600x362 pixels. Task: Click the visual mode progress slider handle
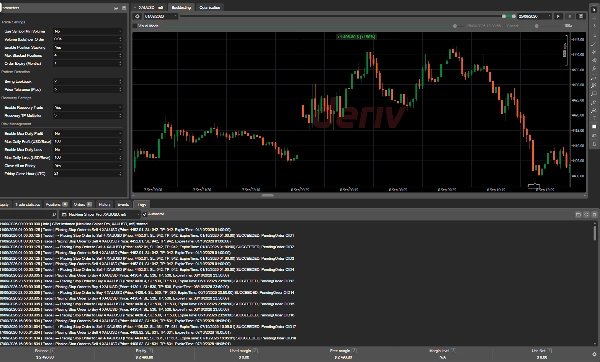tap(455, 26)
